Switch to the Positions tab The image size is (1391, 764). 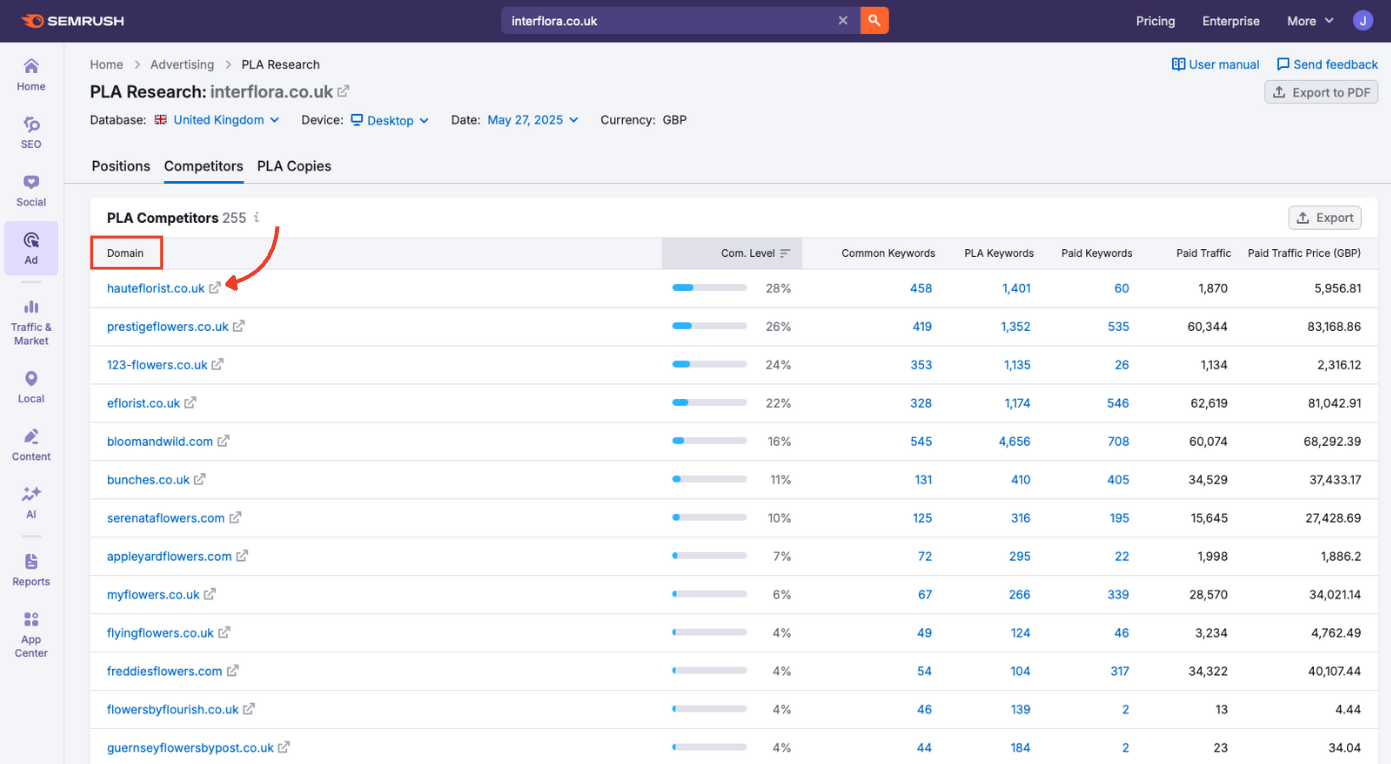[121, 166]
